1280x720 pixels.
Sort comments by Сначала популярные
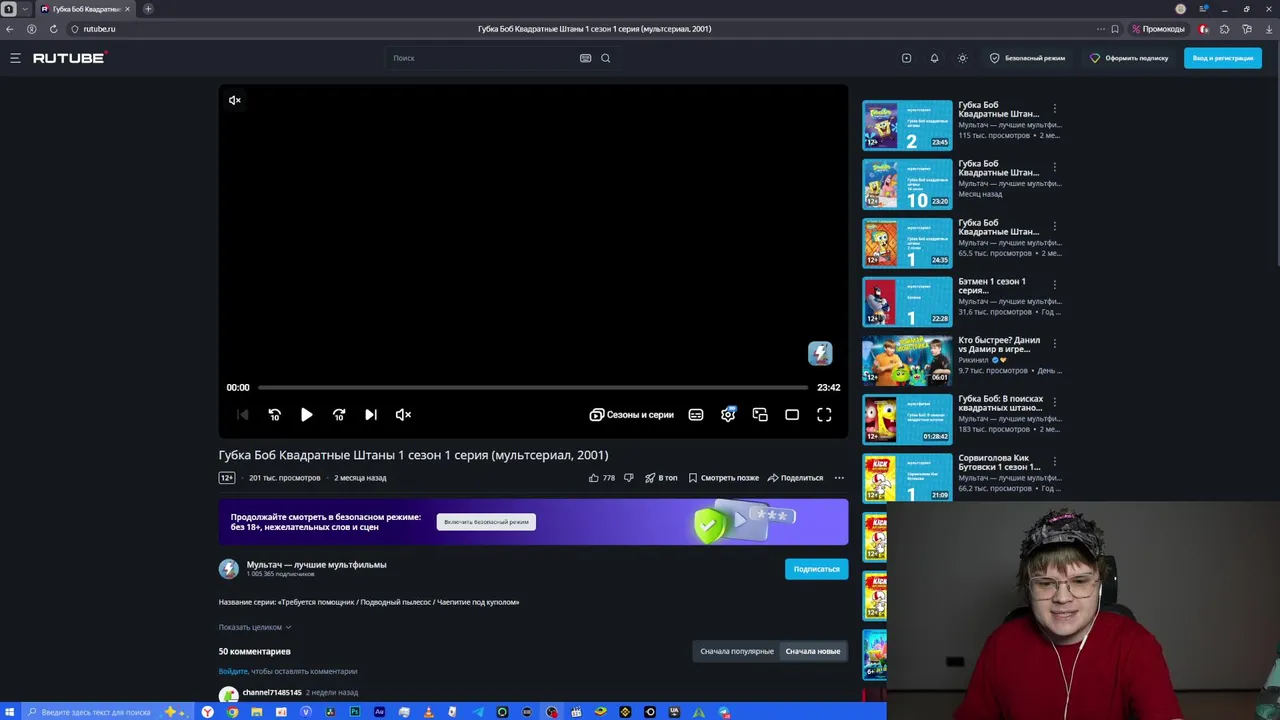[737, 651]
